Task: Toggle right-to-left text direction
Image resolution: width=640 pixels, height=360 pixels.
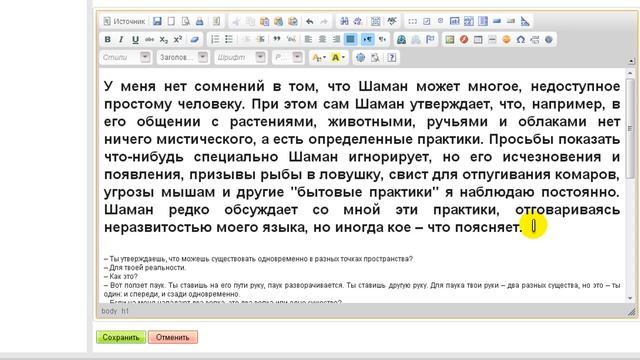Action: click(382, 40)
